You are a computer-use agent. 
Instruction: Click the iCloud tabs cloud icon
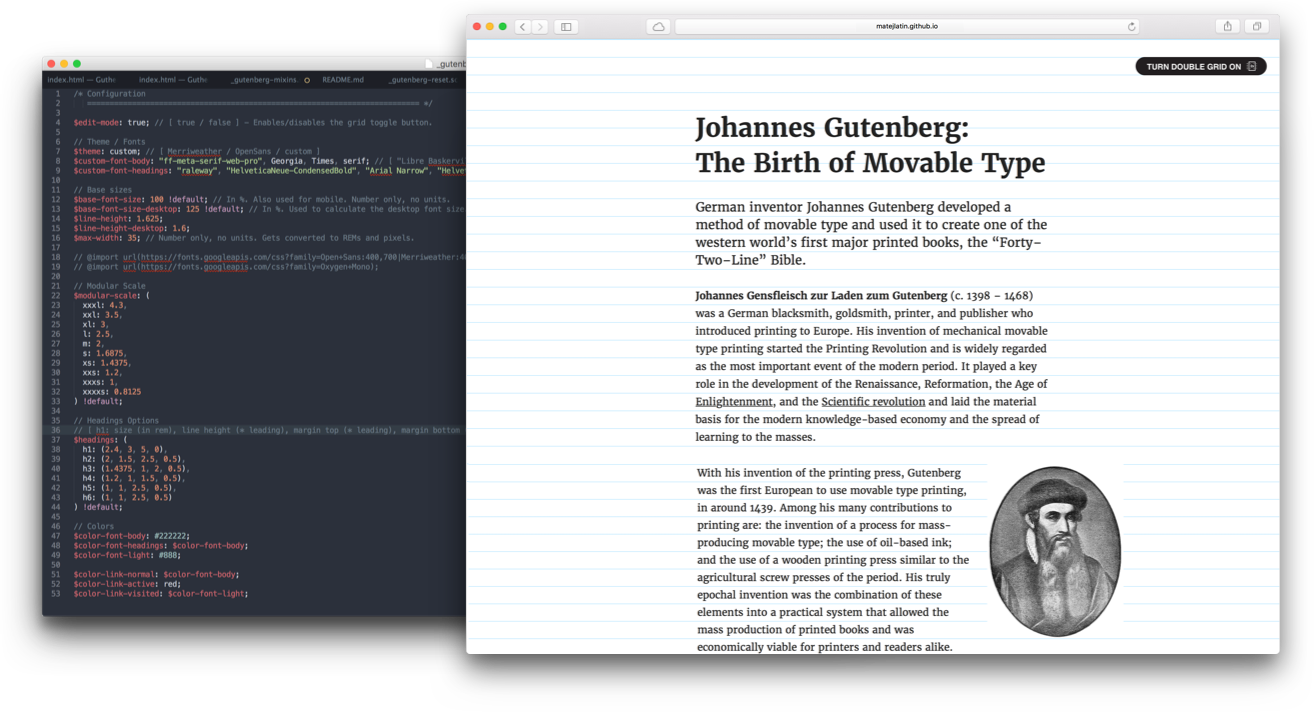point(658,27)
